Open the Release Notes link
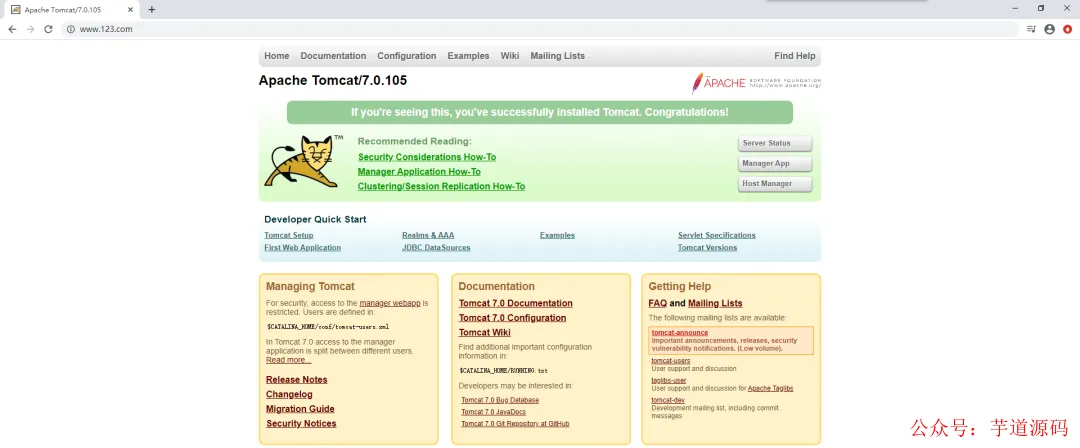The width and height of the screenshot is (1080, 448). pyautogui.click(x=297, y=380)
